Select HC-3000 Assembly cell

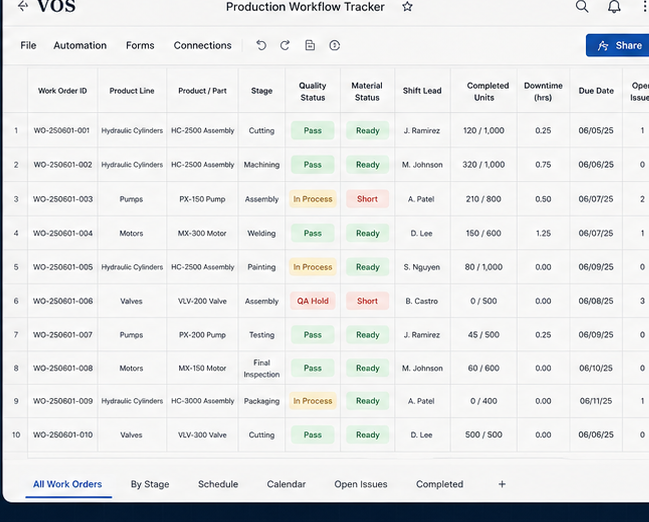point(202,401)
